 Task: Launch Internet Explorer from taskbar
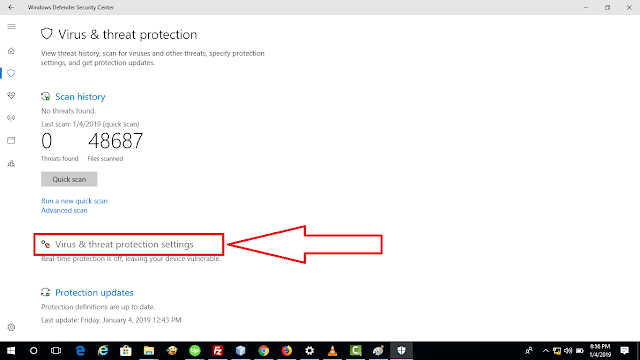pos(103,351)
